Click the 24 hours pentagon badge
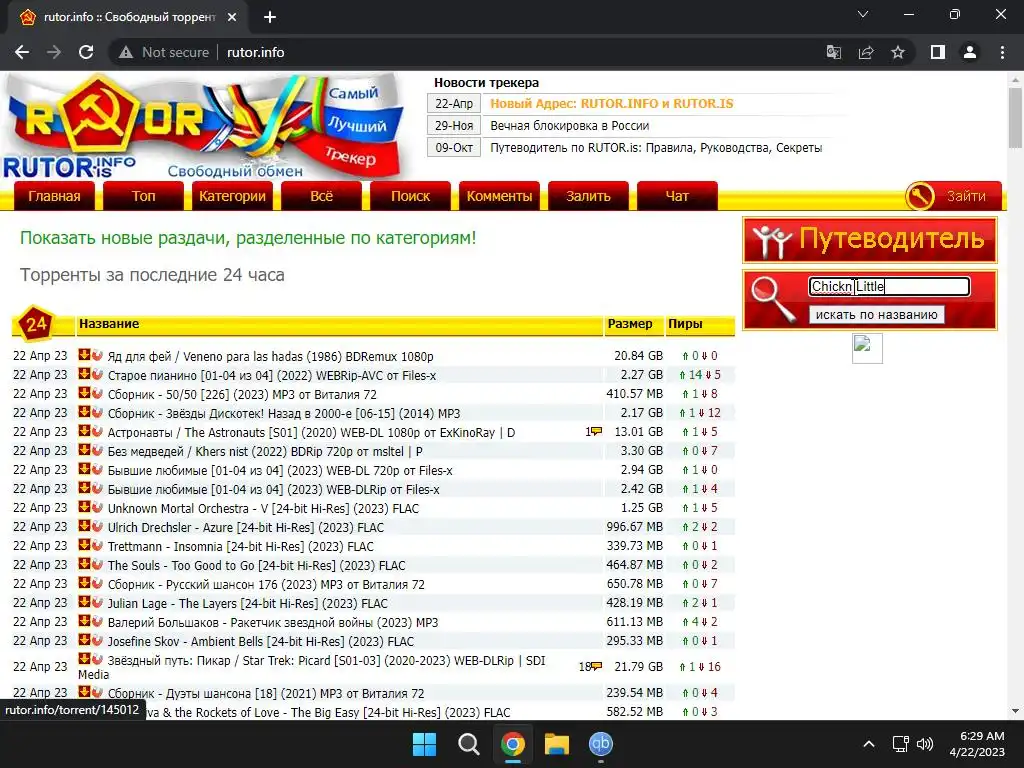Viewport: 1024px width, 768px height. pos(36,323)
